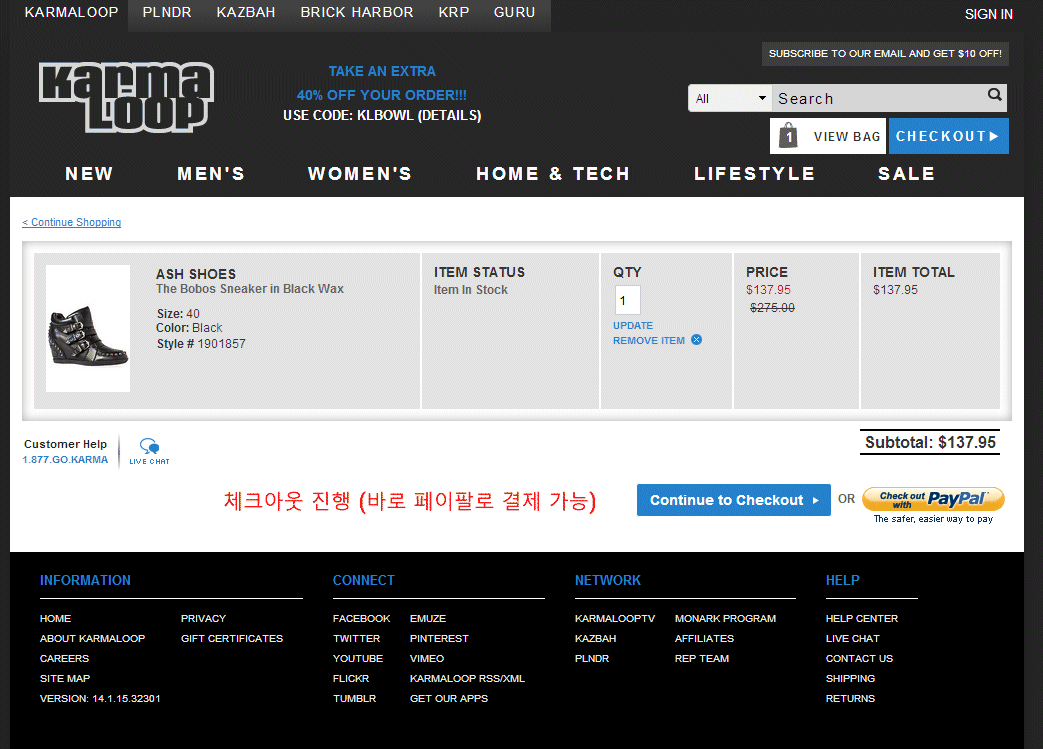Screen dimensions: 1043x749
Task: Pay with the PayPal checkout button
Action: point(932,500)
